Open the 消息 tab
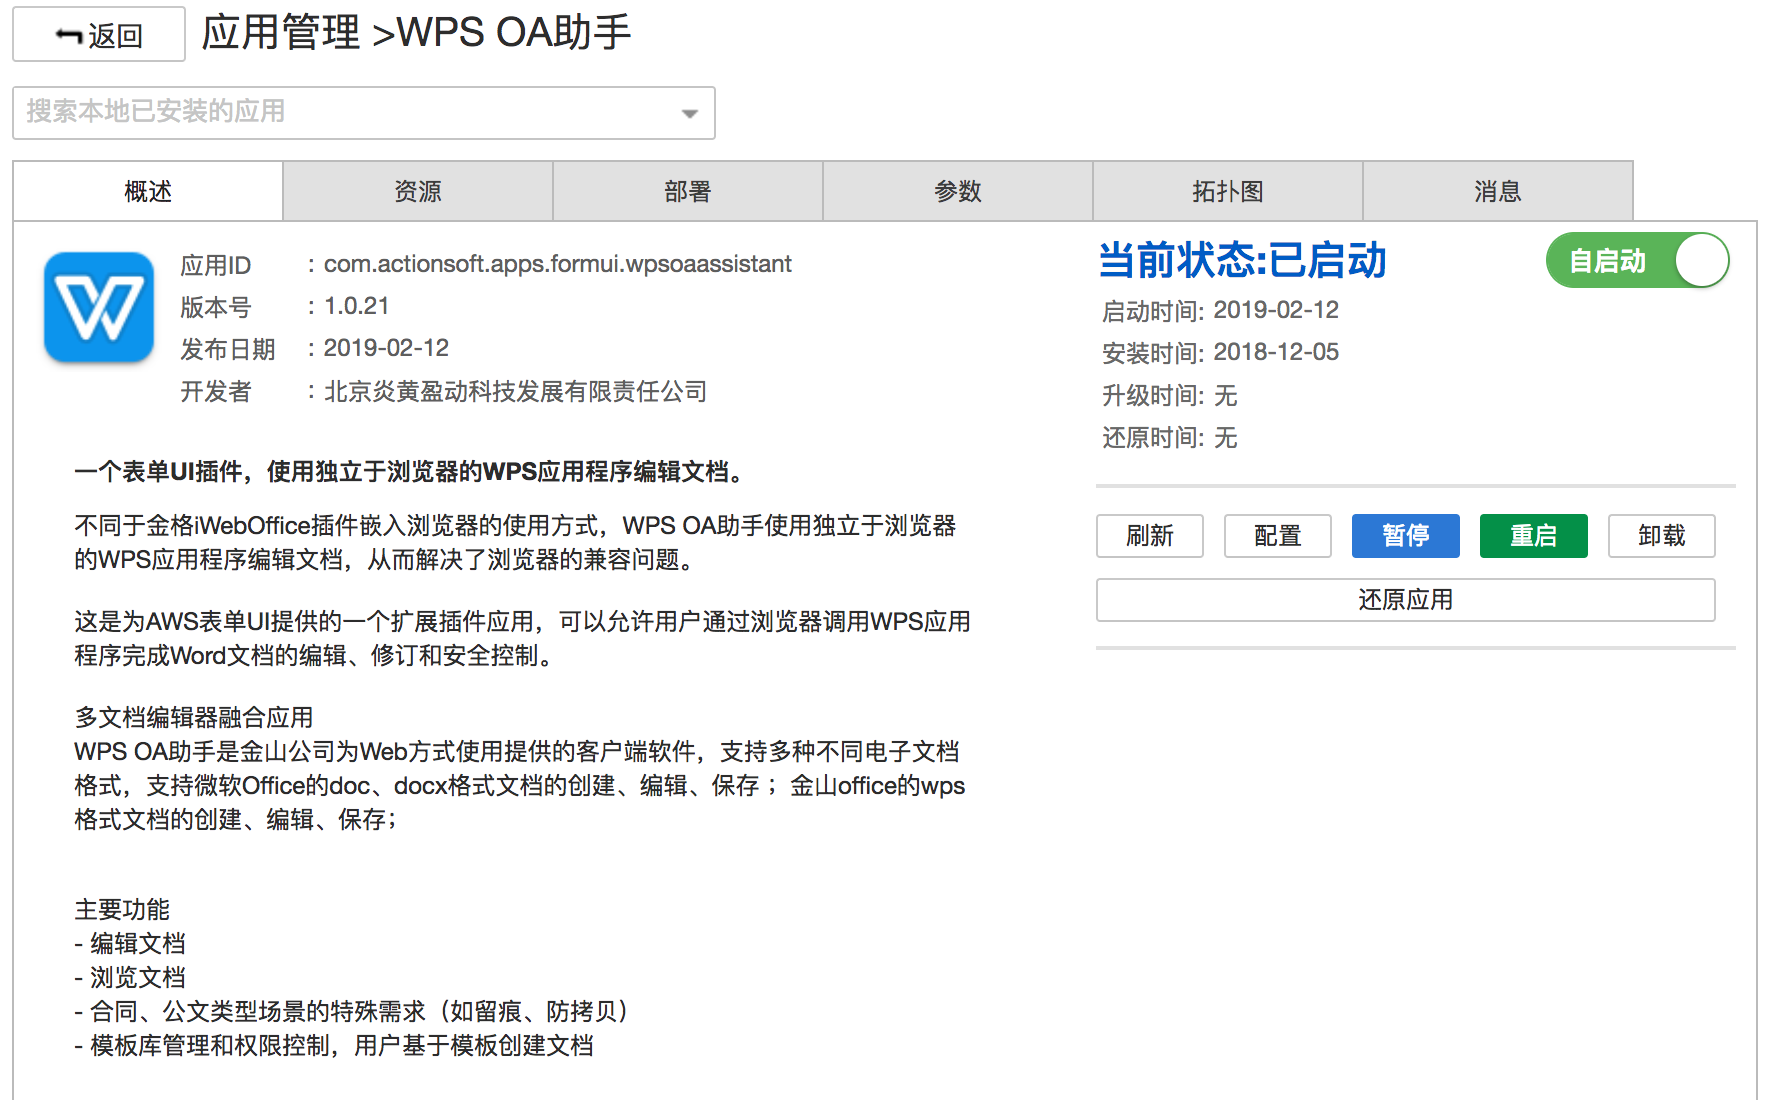Viewport: 1768px width, 1100px height. (1498, 191)
